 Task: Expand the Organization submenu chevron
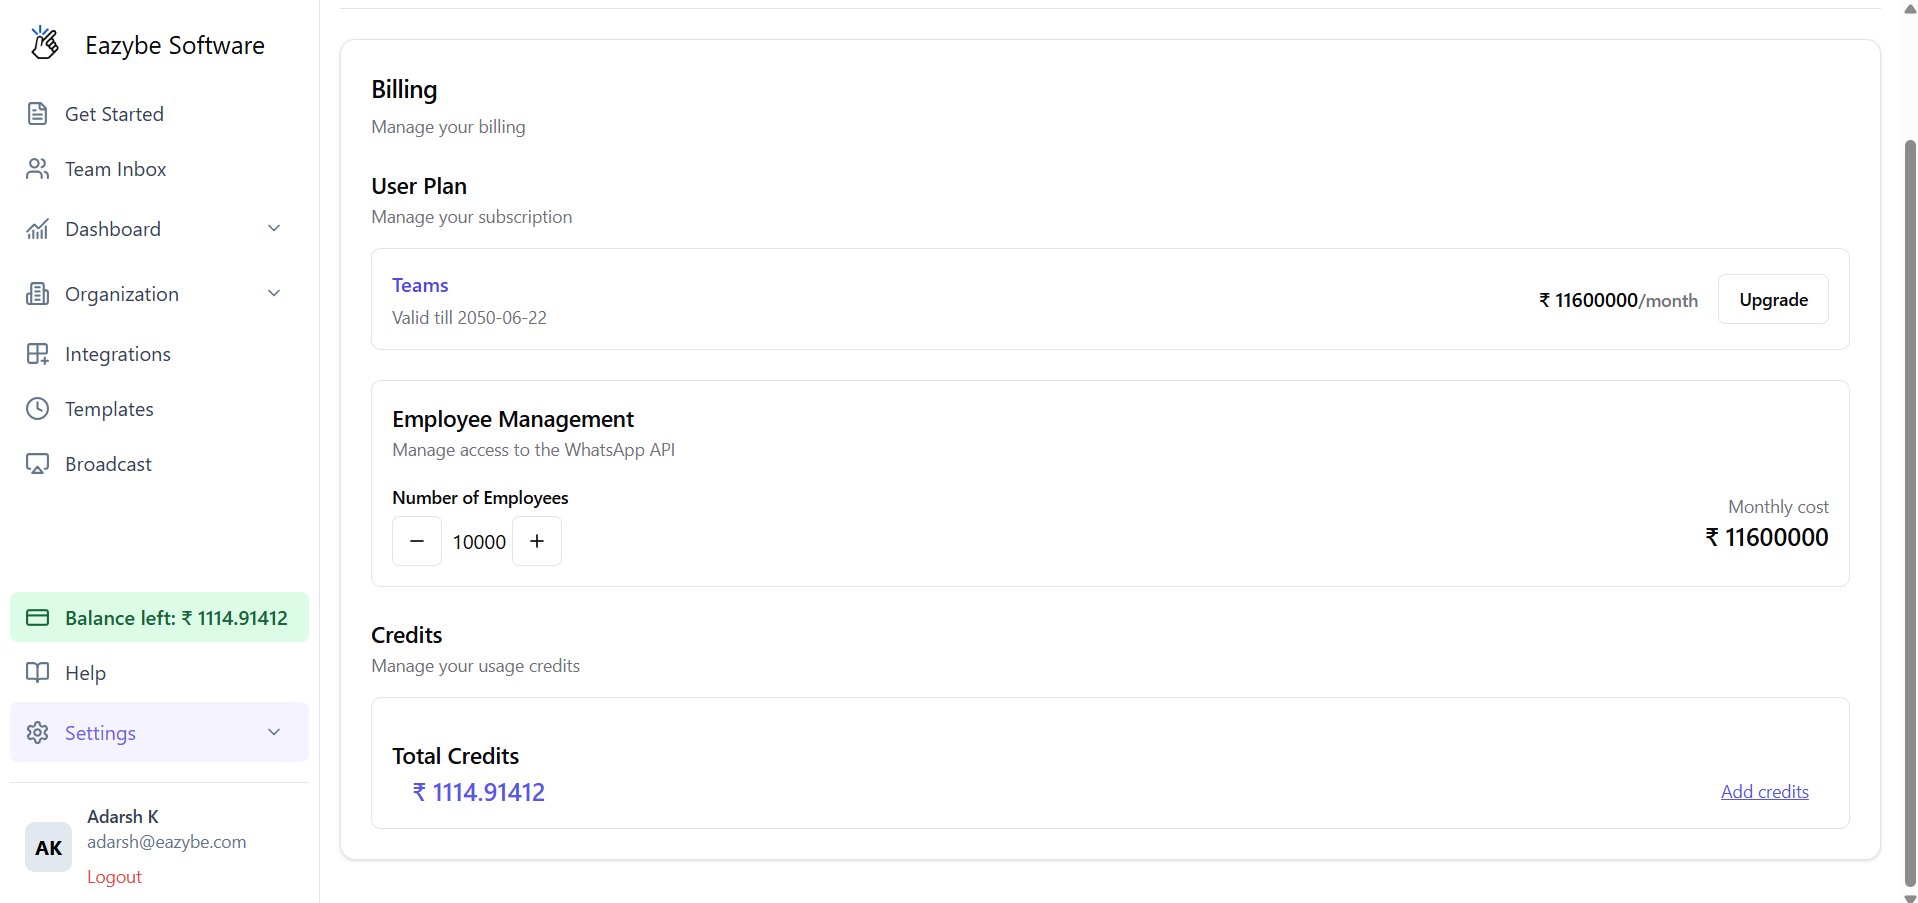click(x=274, y=294)
